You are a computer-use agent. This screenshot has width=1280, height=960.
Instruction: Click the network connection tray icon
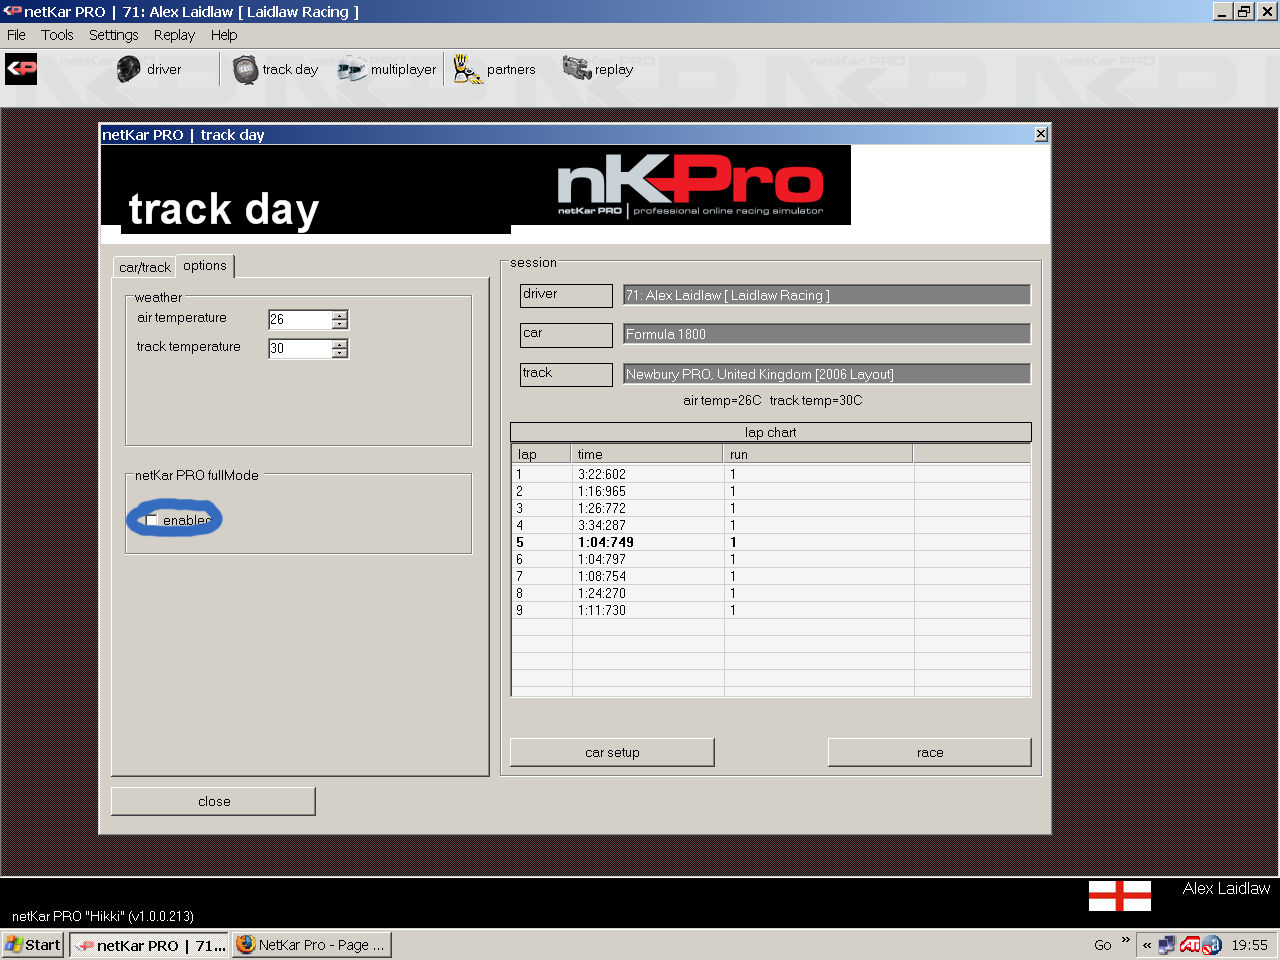pos(1166,945)
